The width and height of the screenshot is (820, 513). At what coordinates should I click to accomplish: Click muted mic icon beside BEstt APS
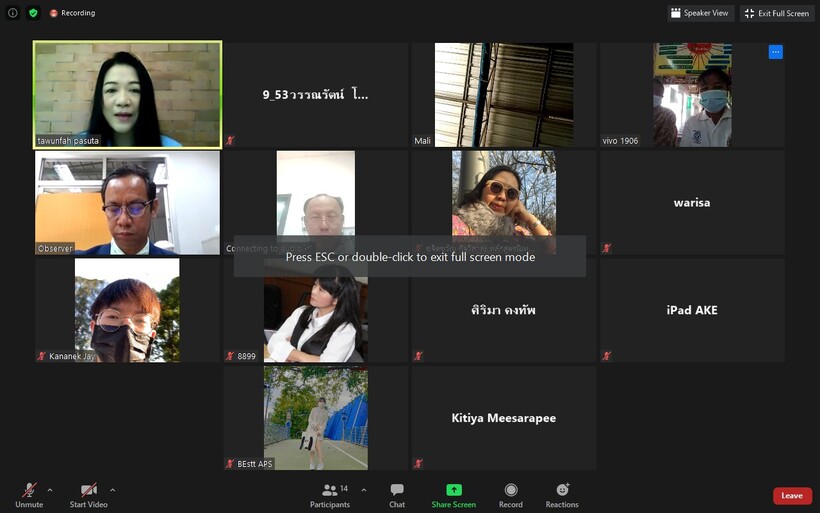[x=230, y=464]
